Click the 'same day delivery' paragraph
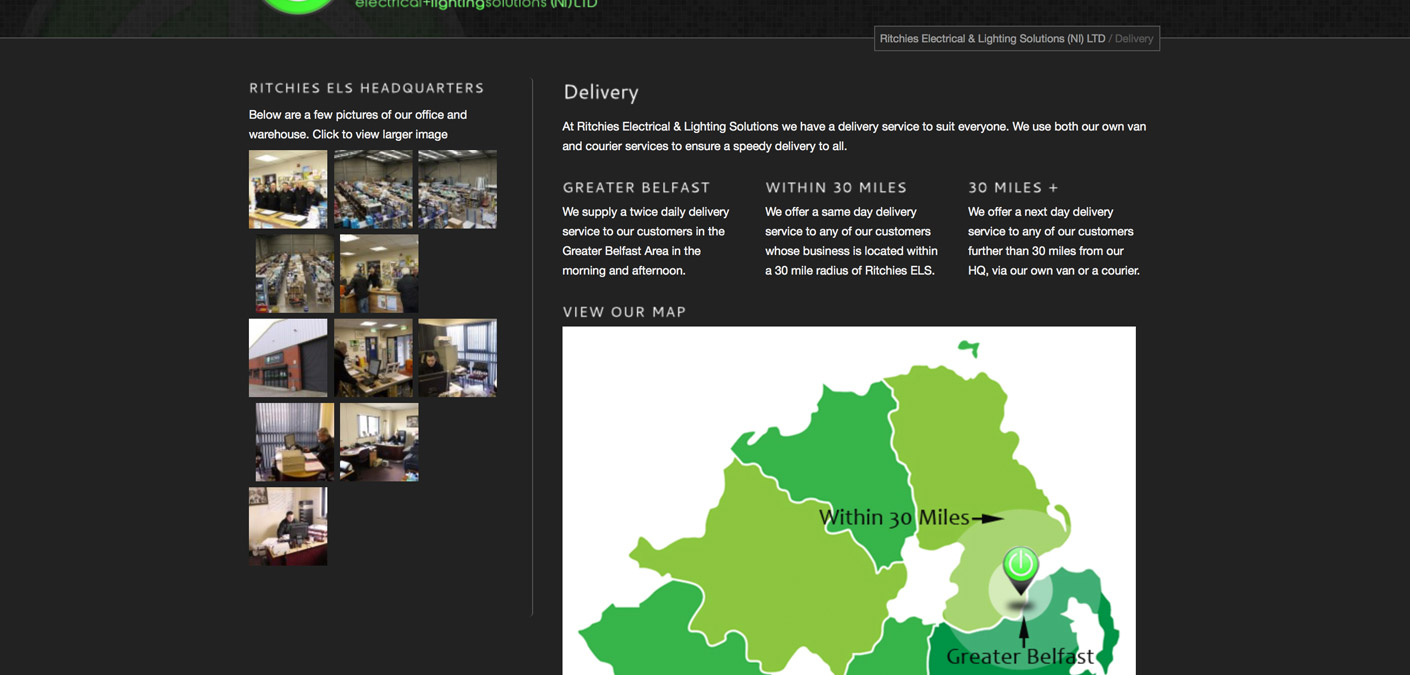This screenshot has width=1410, height=675. pyautogui.click(x=851, y=241)
